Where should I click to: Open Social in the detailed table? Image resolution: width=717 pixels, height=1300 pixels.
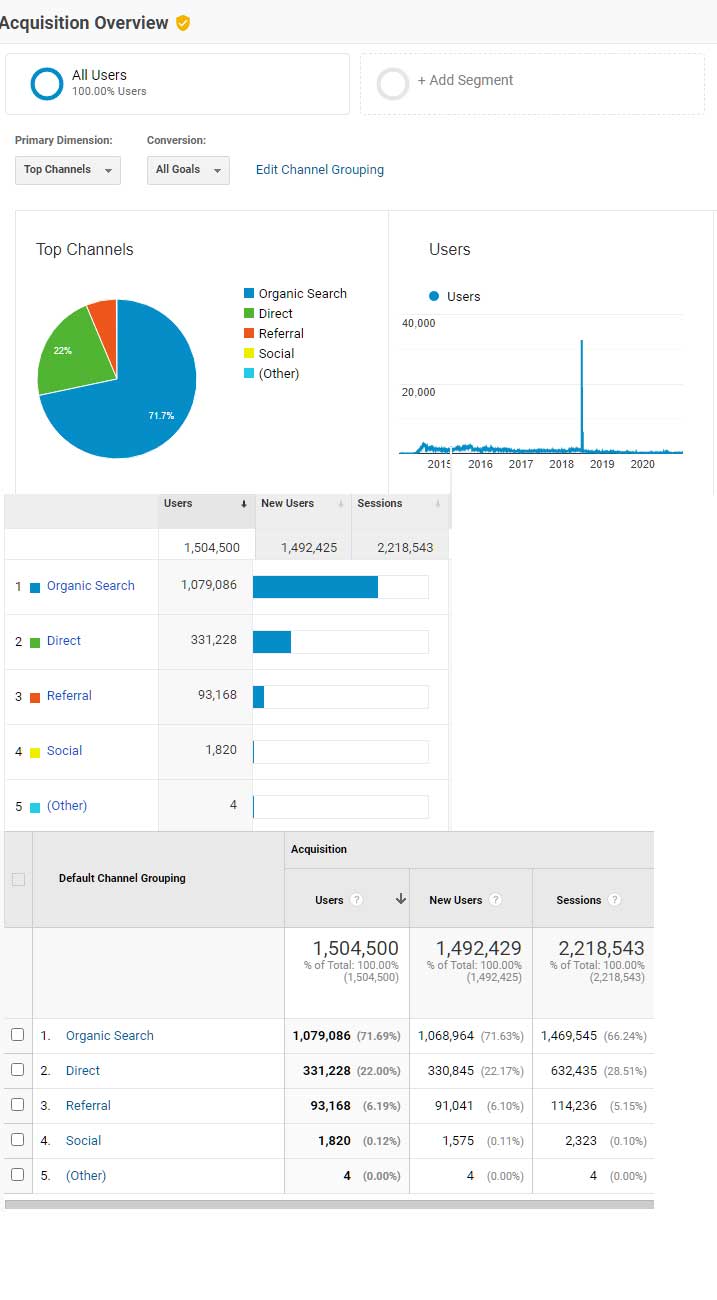click(x=83, y=1141)
